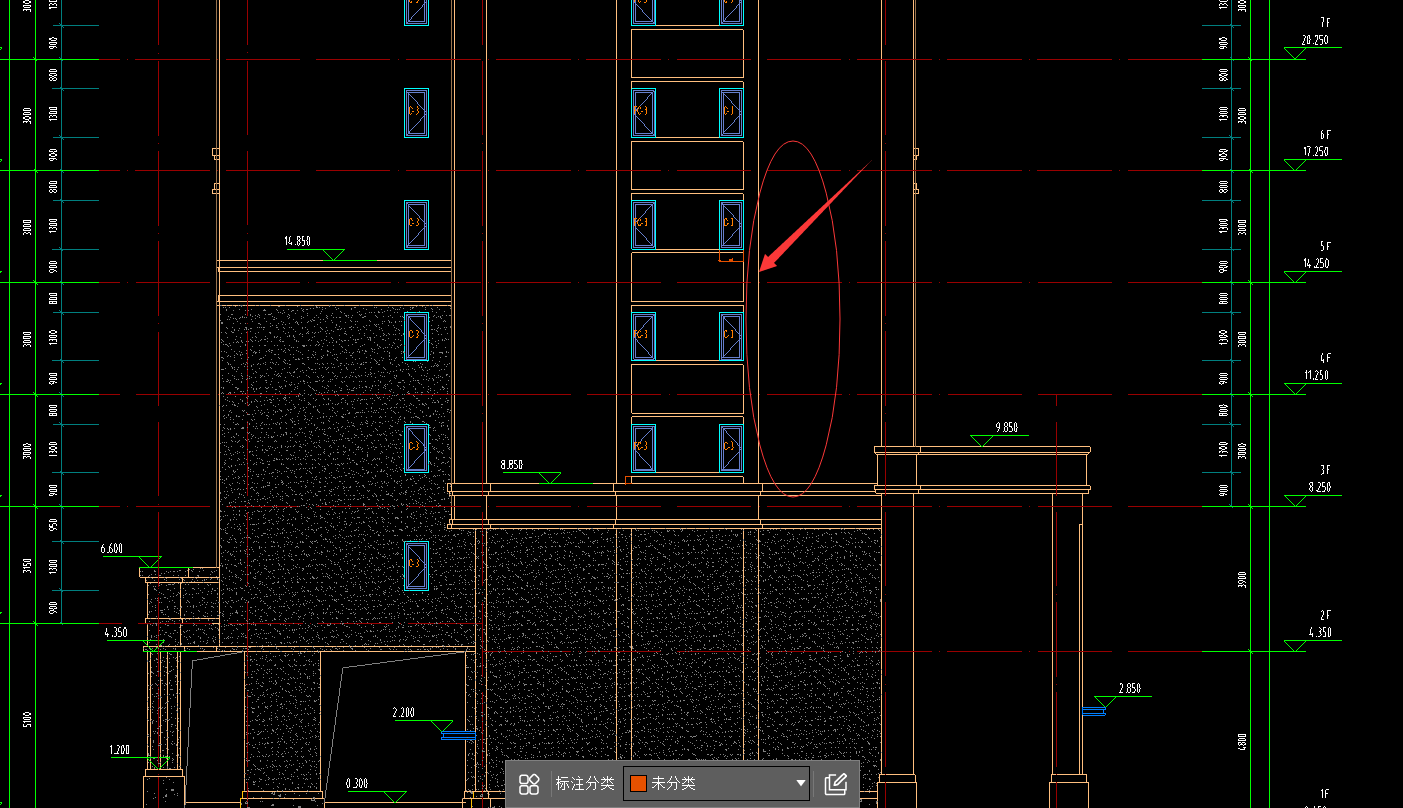
Task: Select the 9.850 elevation label
Action: pyautogui.click(x=1005, y=428)
